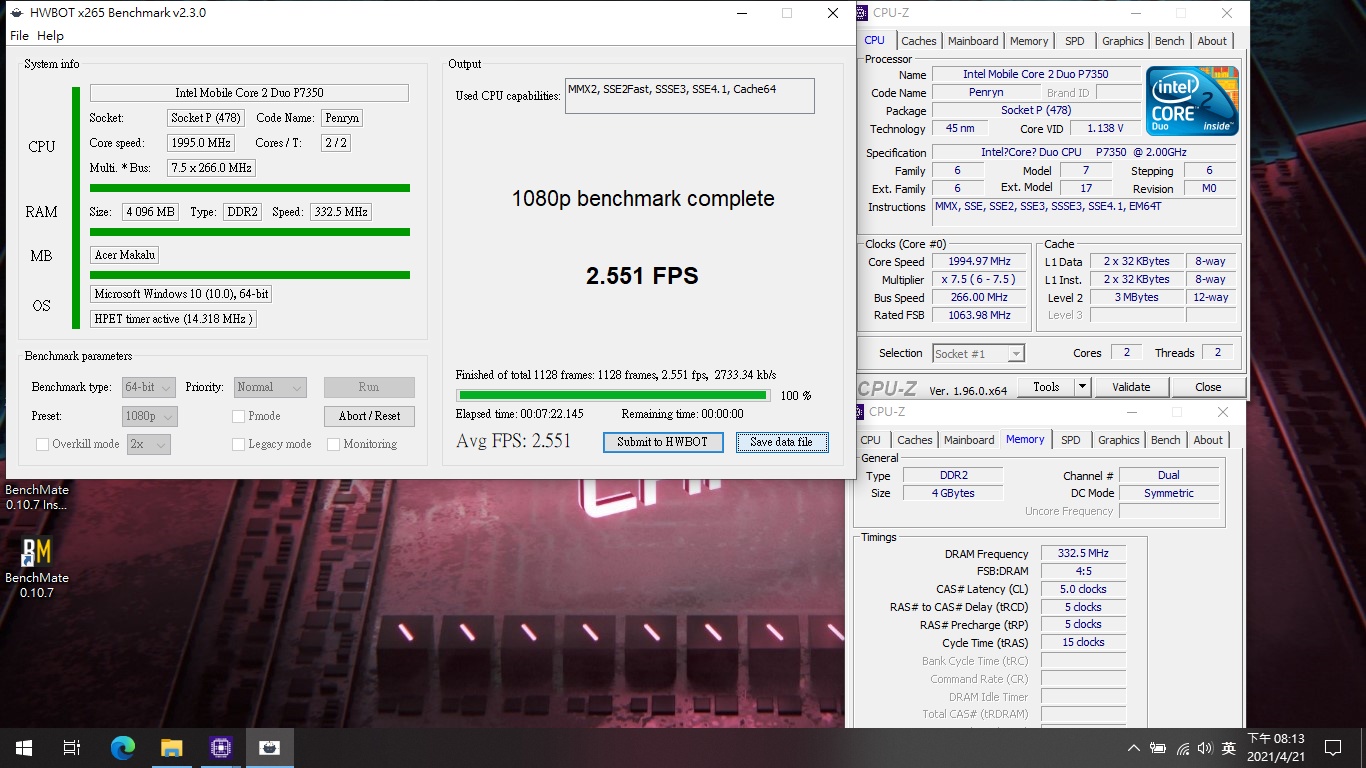Open the Socket #1 selection dropdown
1366x768 pixels.
[x=978, y=353]
